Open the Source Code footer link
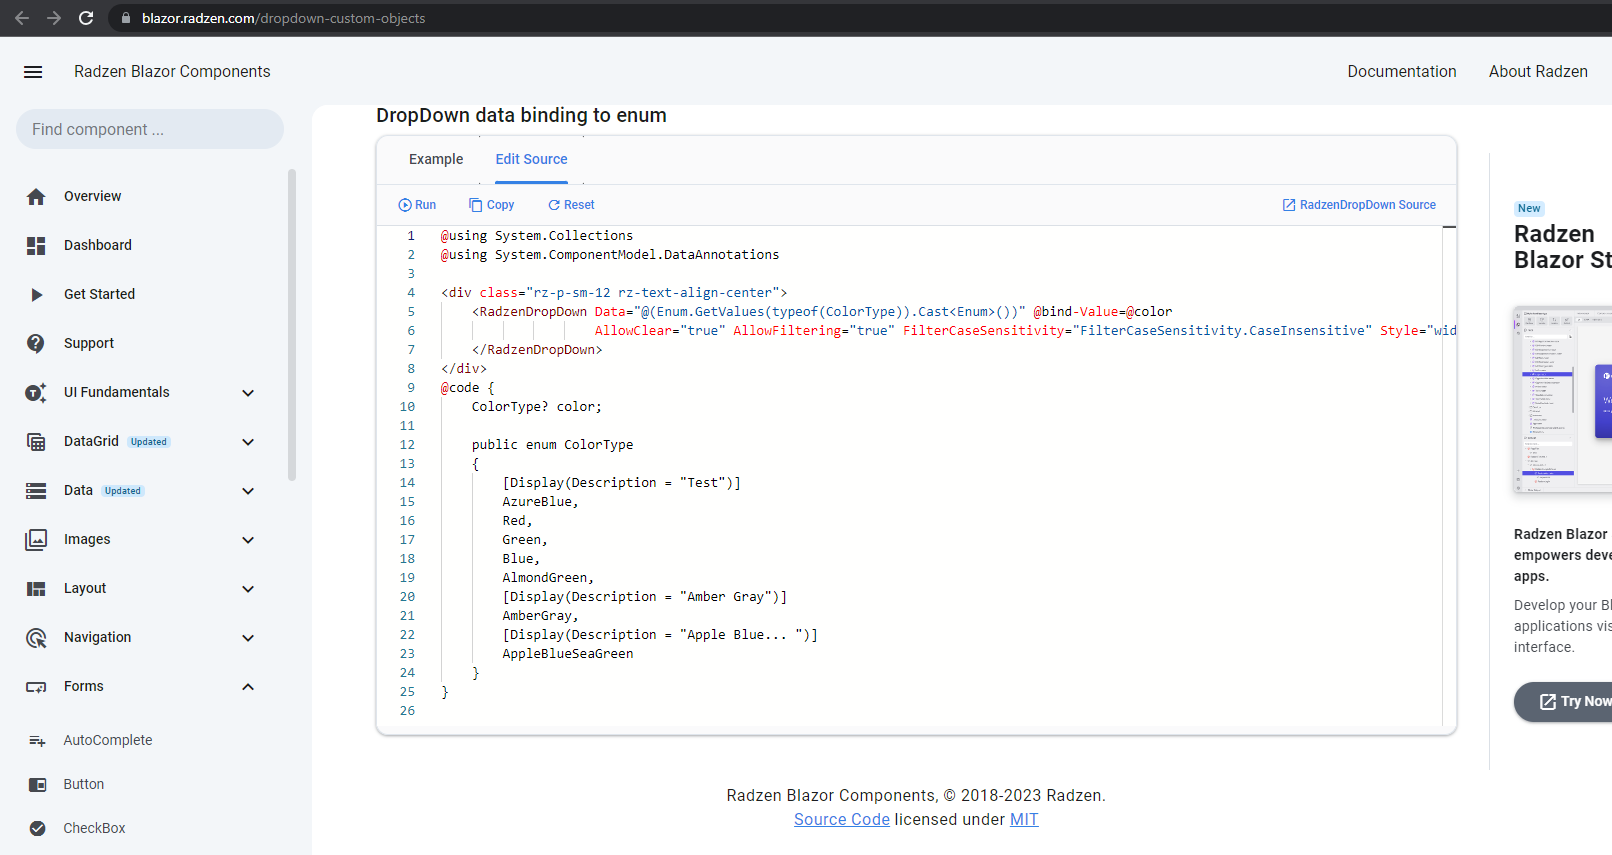This screenshot has width=1612, height=855. (x=841, y=820)
